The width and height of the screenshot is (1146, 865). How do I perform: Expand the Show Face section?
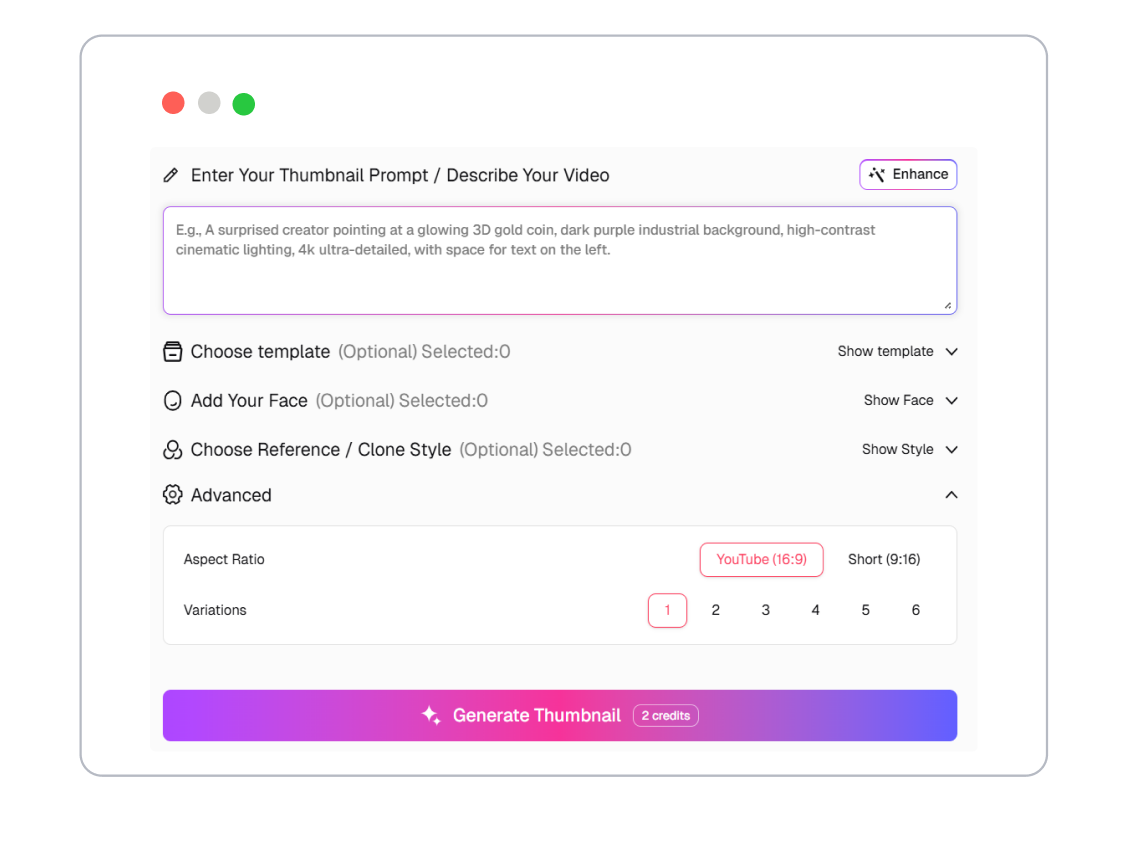911,400
